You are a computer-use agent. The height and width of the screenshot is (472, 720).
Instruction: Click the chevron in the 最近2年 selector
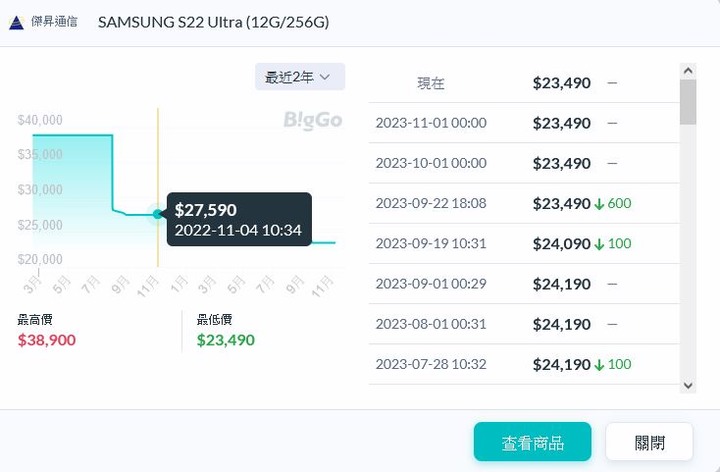(x=325, y=77)
